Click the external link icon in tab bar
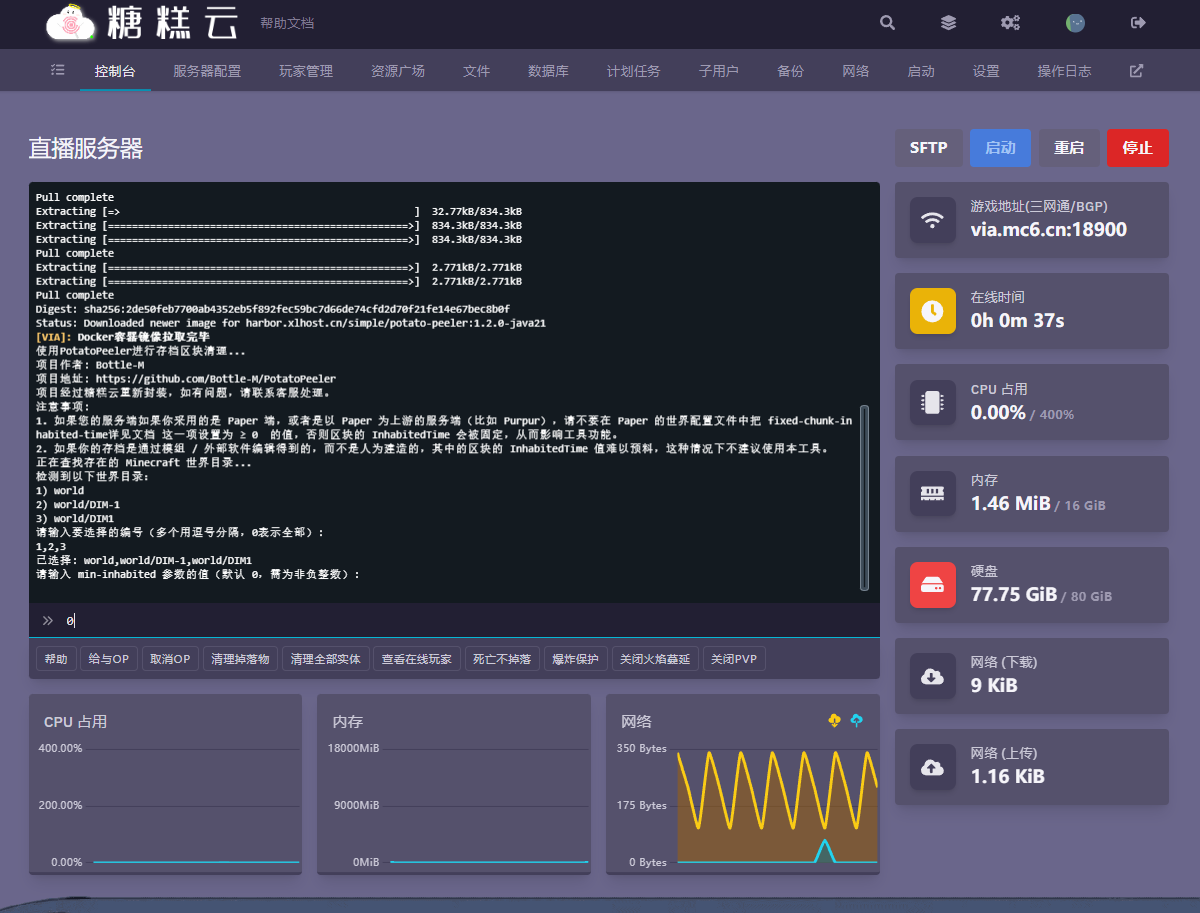The image size is (1200, 913). (1136, 71)
